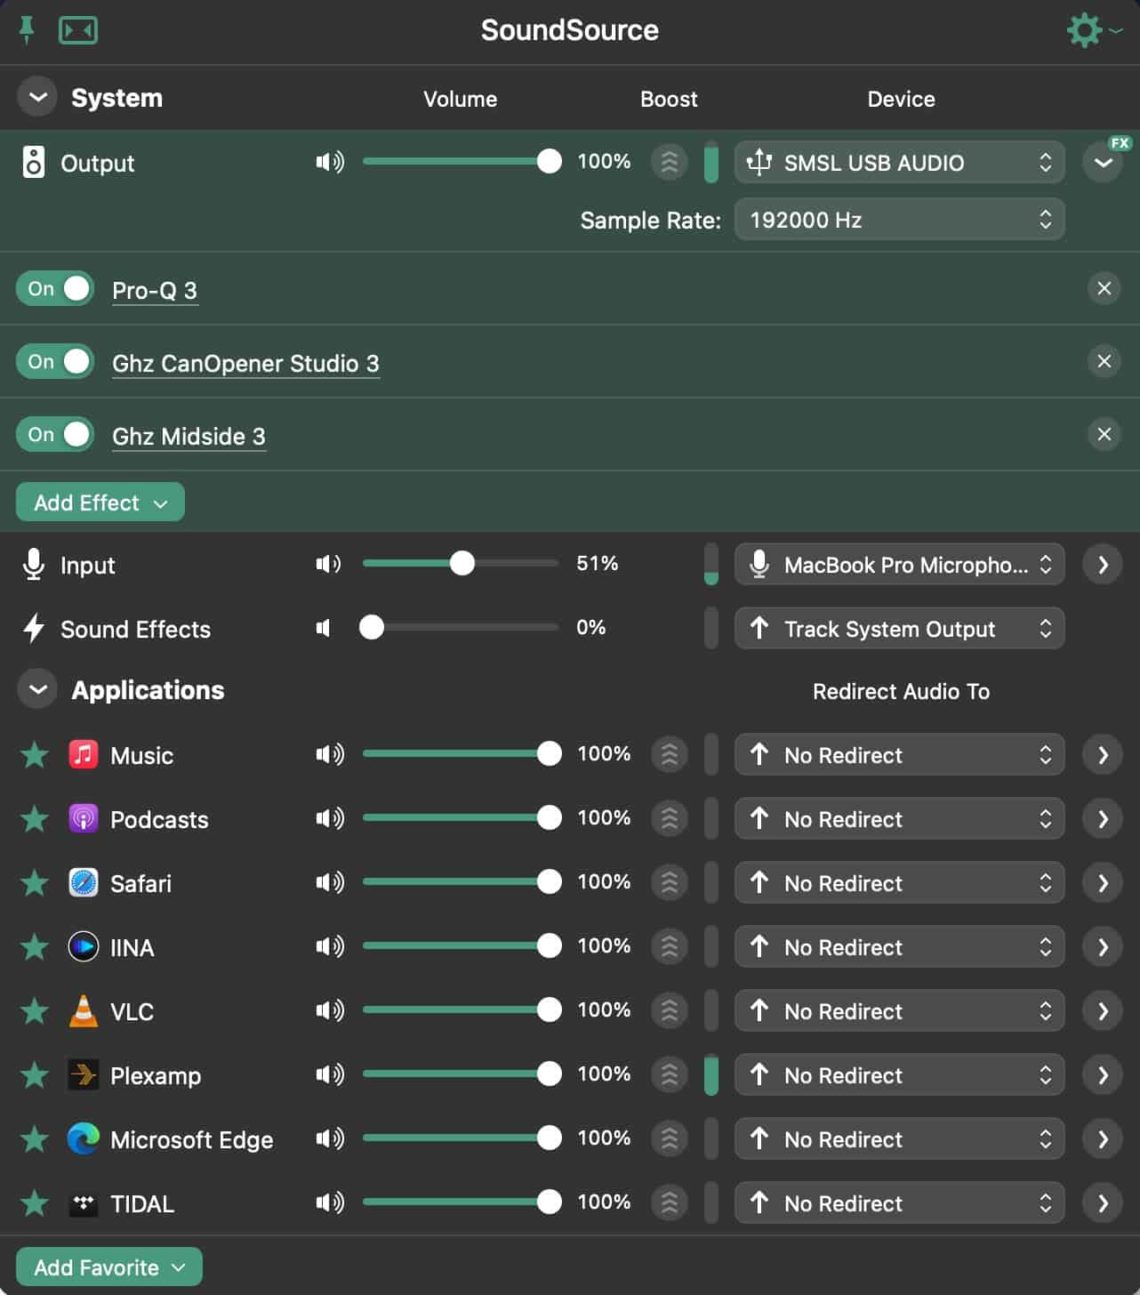1140x1295 pixels.
Task: Click the Podcasts app icon
Action: [83, 819]
